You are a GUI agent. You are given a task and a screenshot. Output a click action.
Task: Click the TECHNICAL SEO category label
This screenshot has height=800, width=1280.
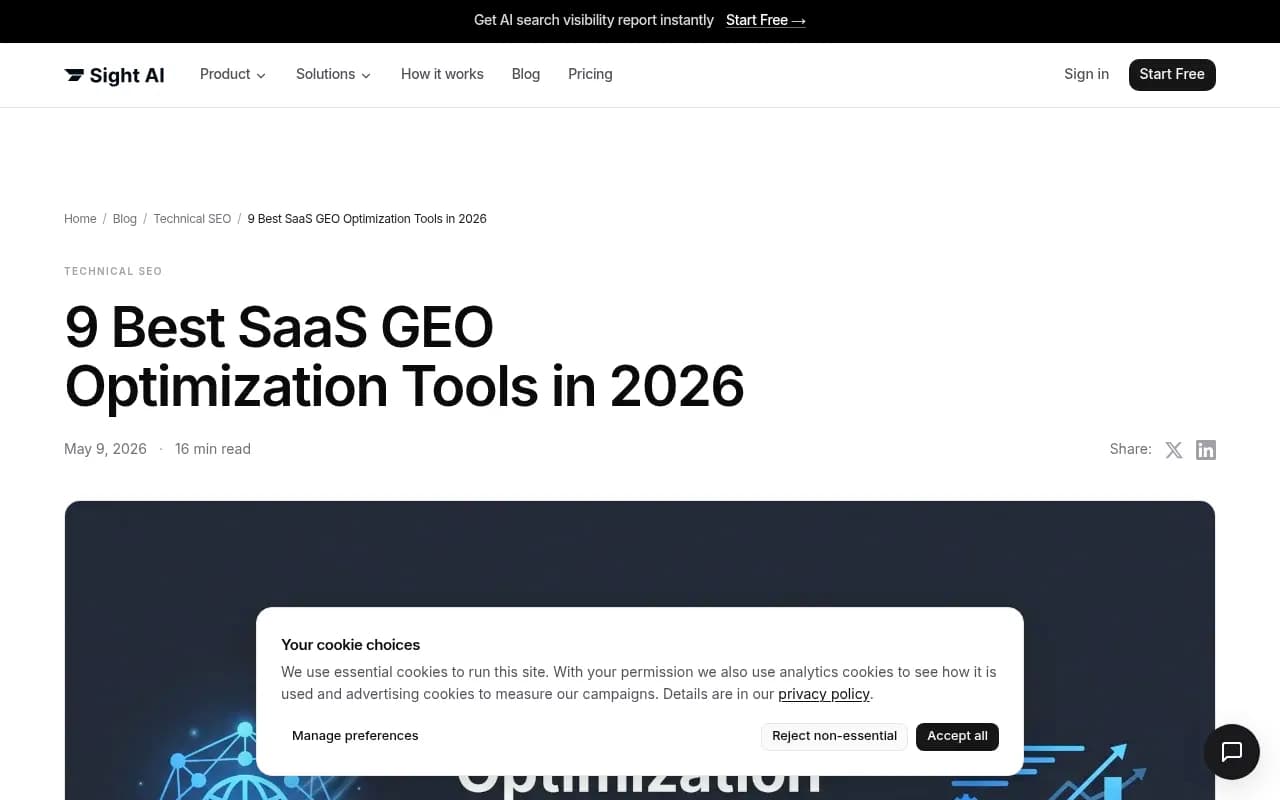pyautogui.click(x=113, y=271)
